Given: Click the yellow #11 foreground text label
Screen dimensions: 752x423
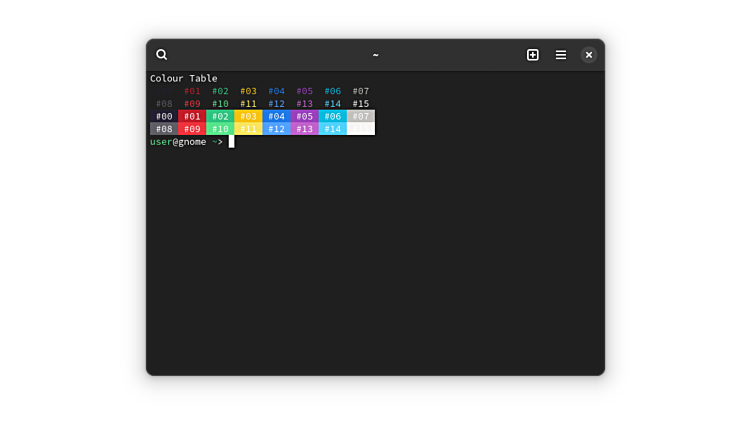Looking at the screenshot, I should (248, 104).
